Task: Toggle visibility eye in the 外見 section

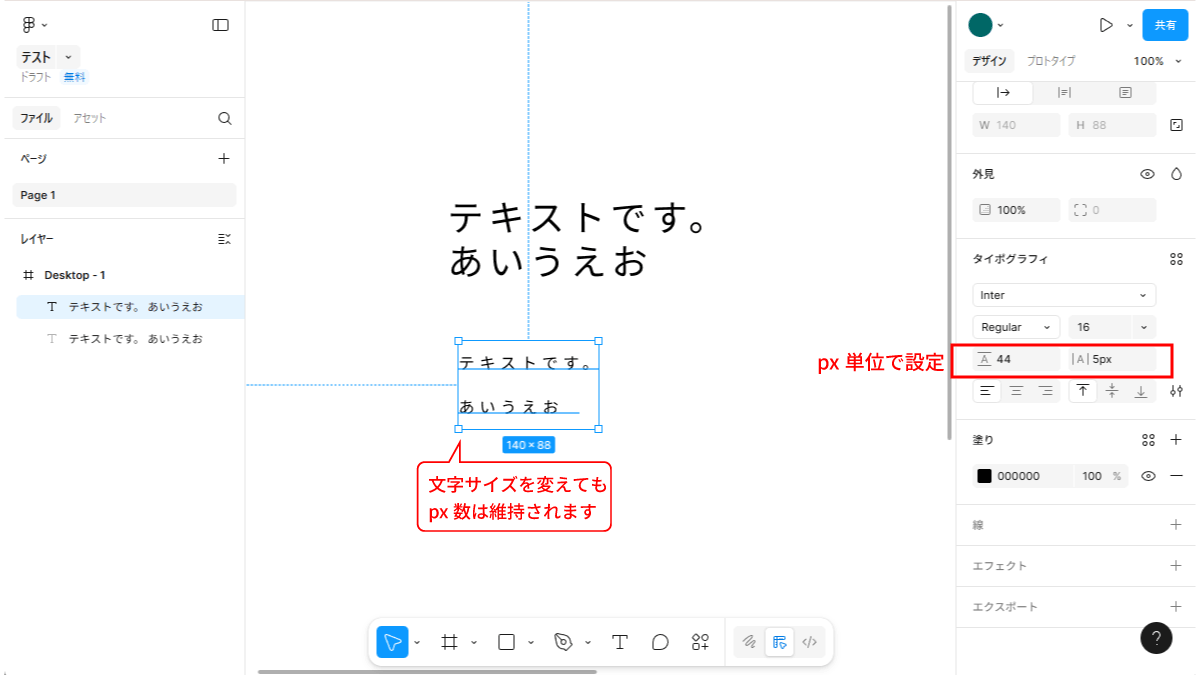Action: tap(1148, 174)
